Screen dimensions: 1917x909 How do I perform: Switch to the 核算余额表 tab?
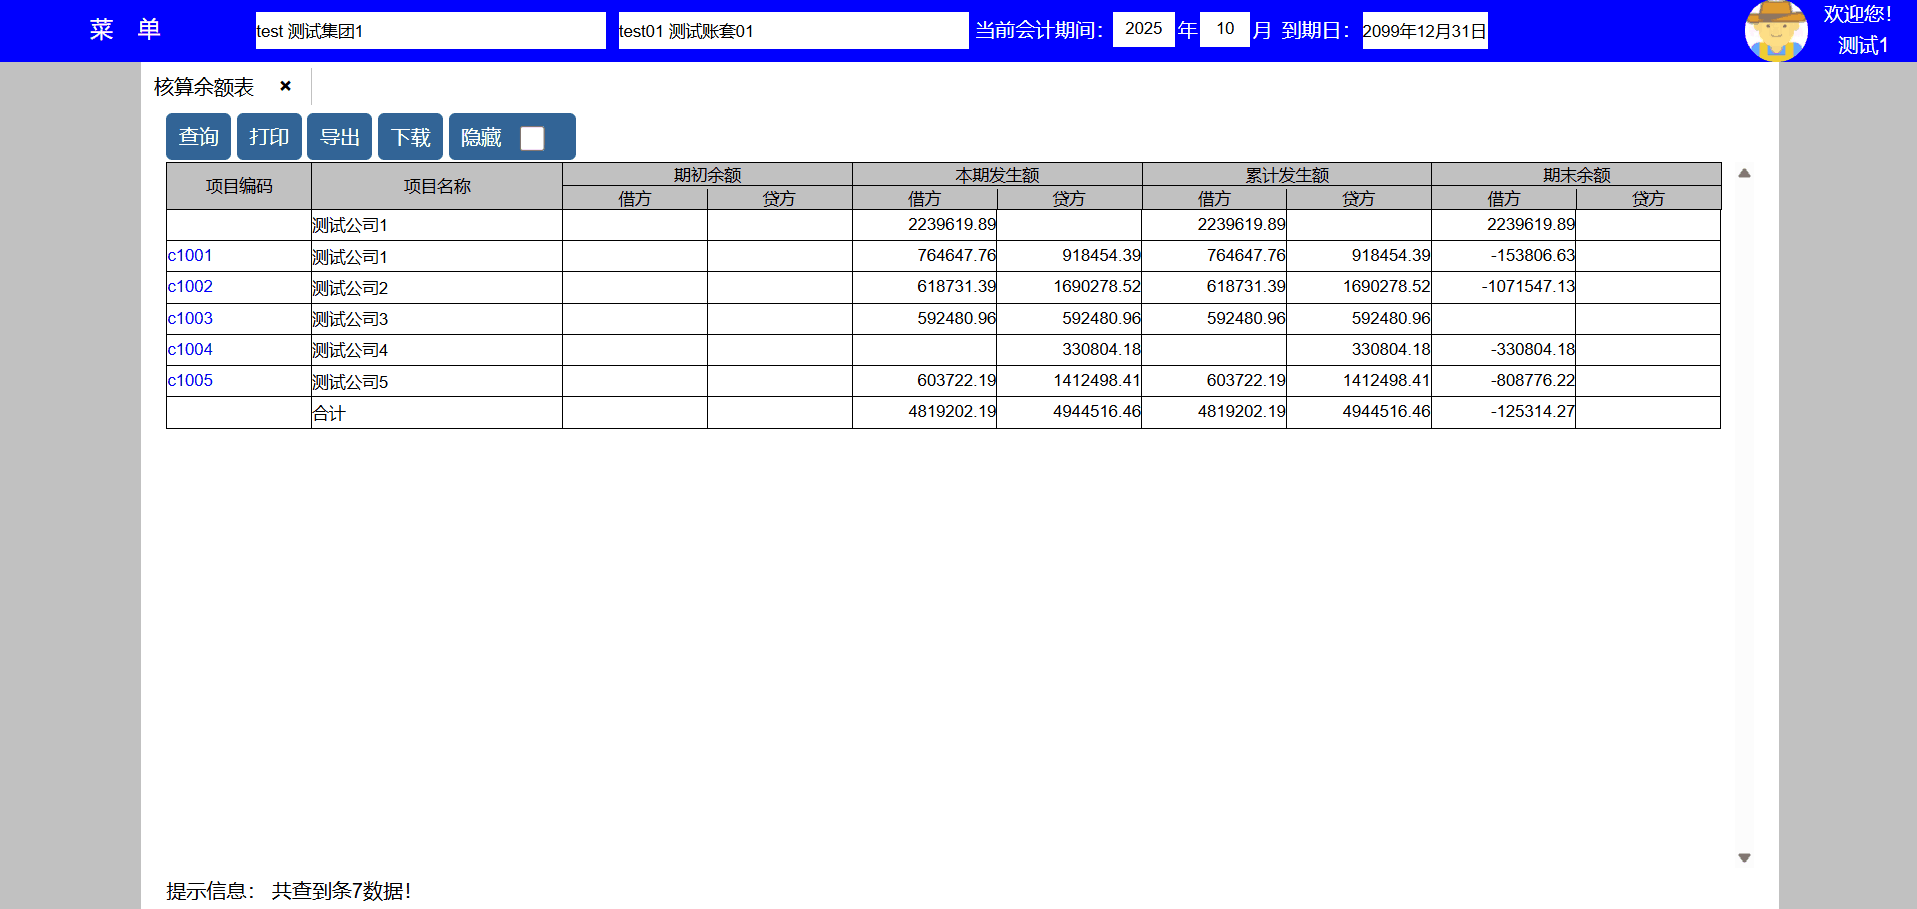[x=204, y=87]
